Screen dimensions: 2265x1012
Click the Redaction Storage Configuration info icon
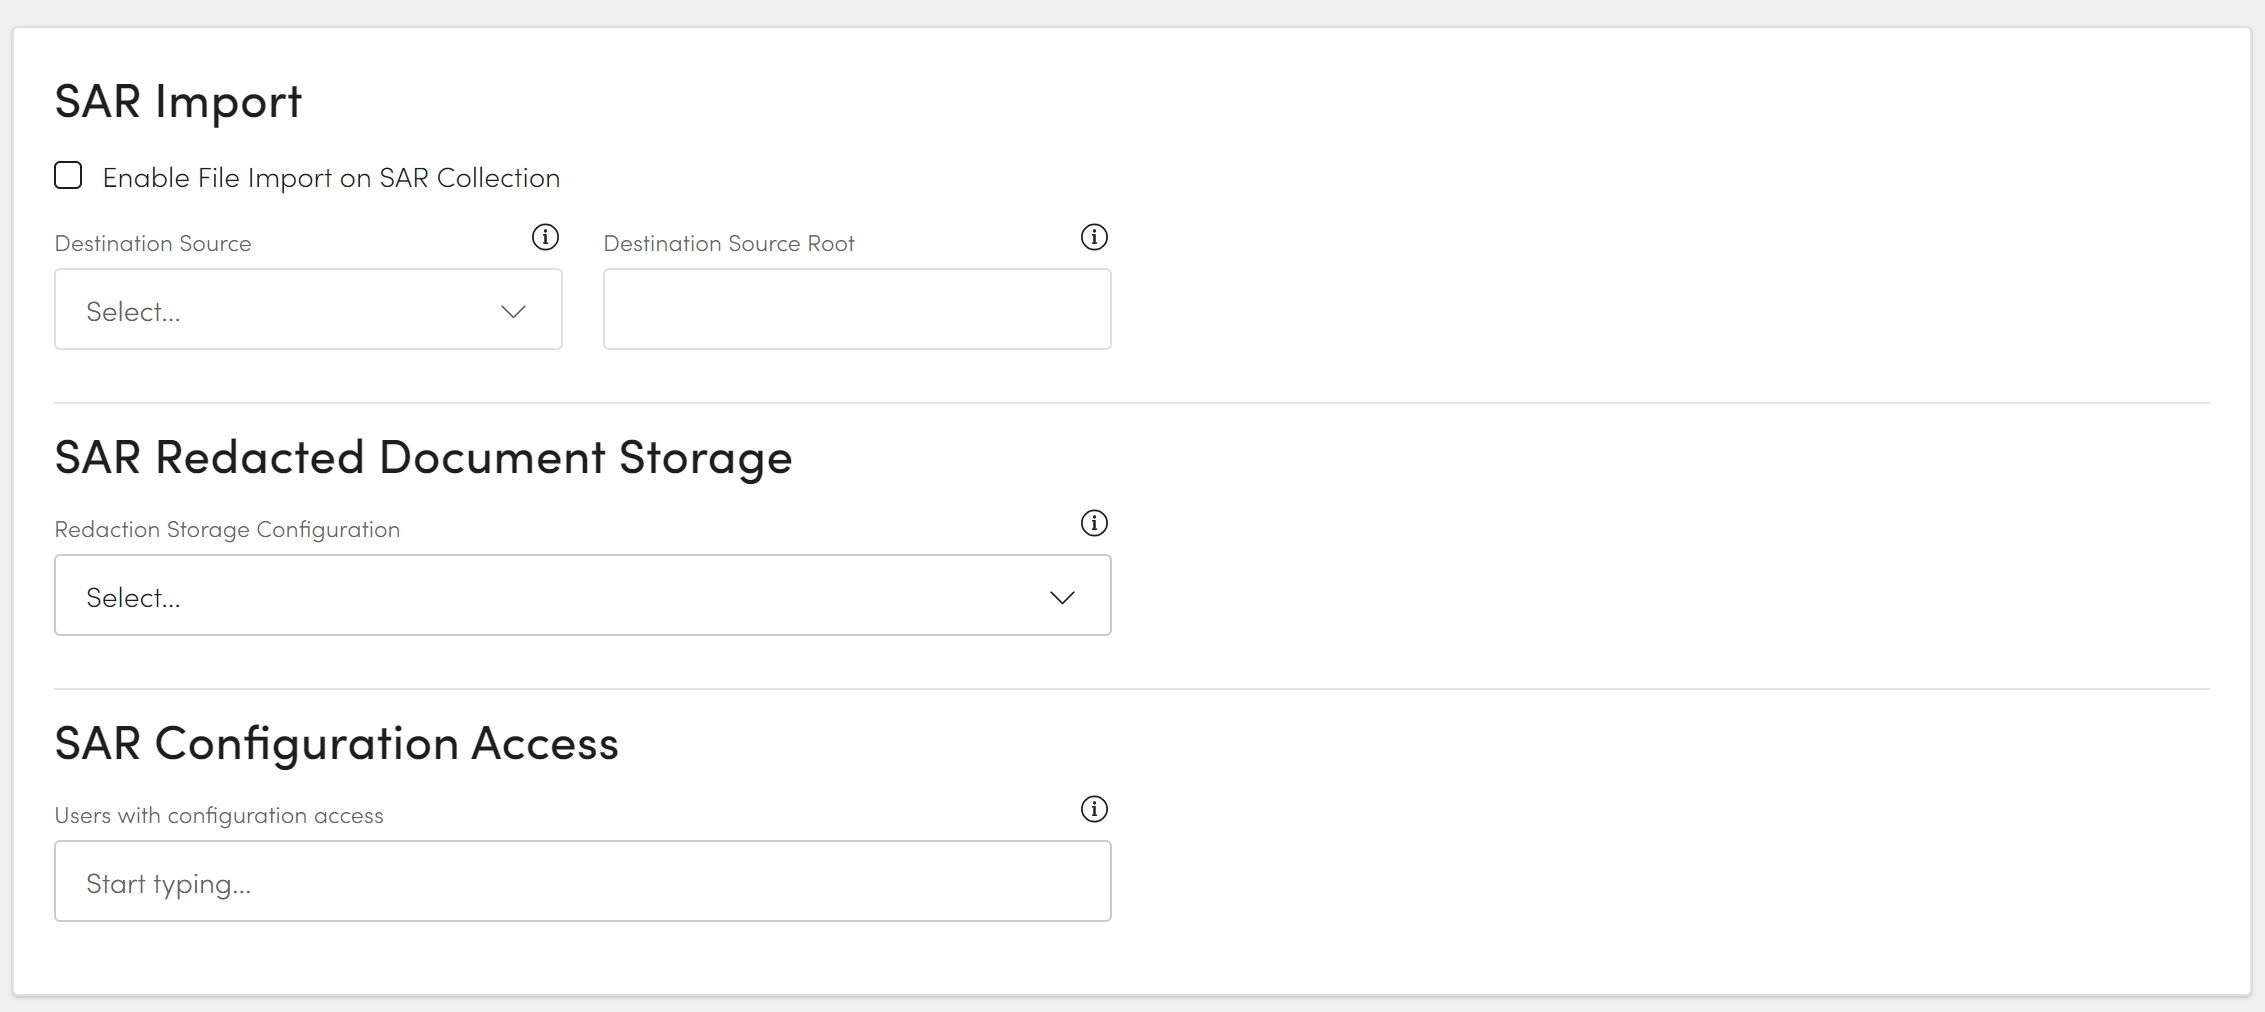tap(1094, 523)
